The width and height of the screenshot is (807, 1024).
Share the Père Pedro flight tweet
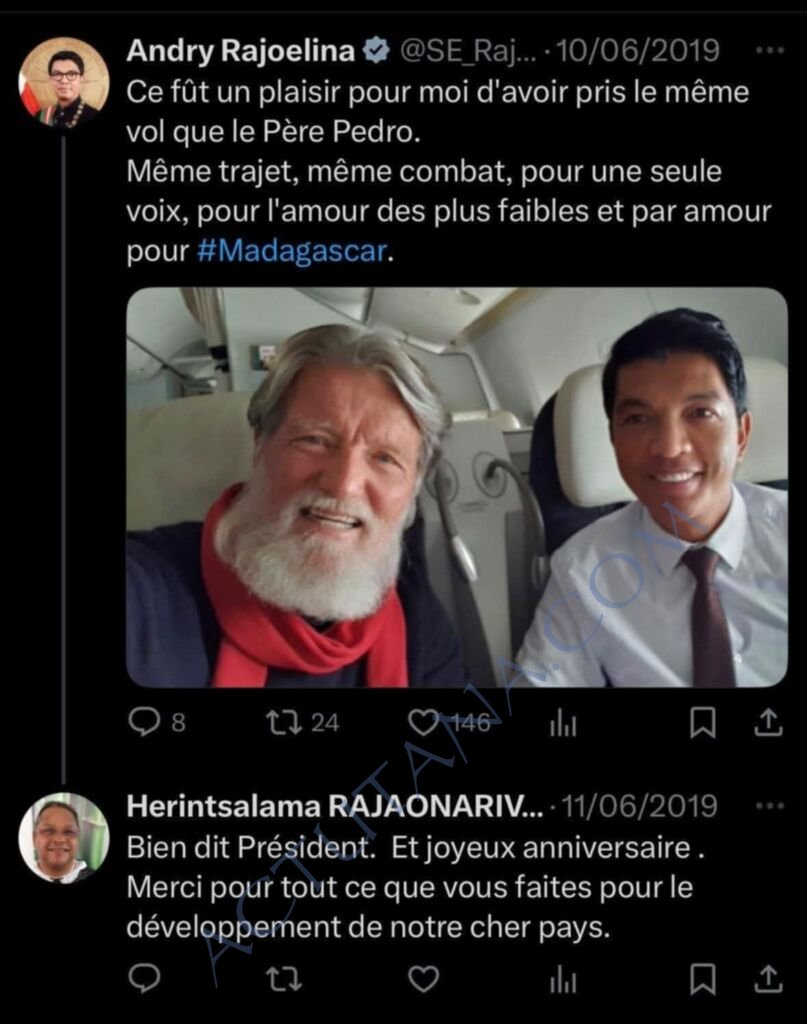(767, 722)
